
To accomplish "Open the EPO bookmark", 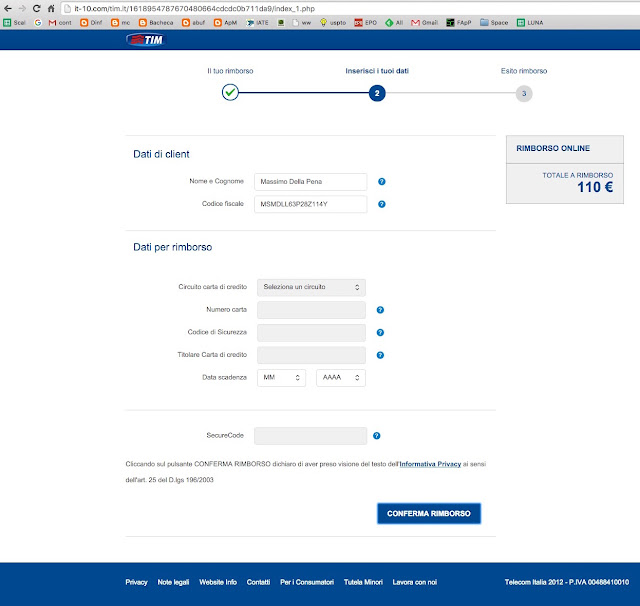I will pos(366,23).
